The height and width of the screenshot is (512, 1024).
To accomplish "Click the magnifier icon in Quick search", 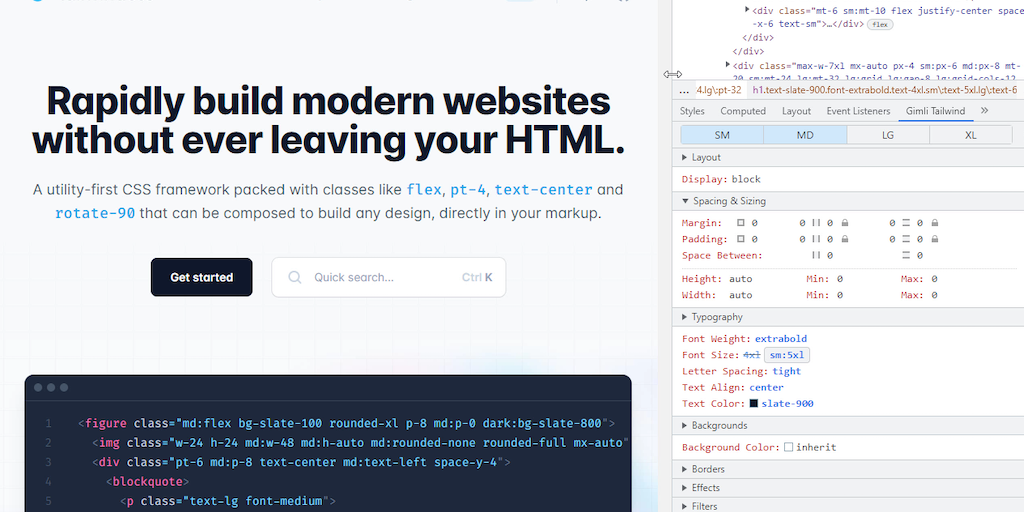I will [x=295, y=278].
